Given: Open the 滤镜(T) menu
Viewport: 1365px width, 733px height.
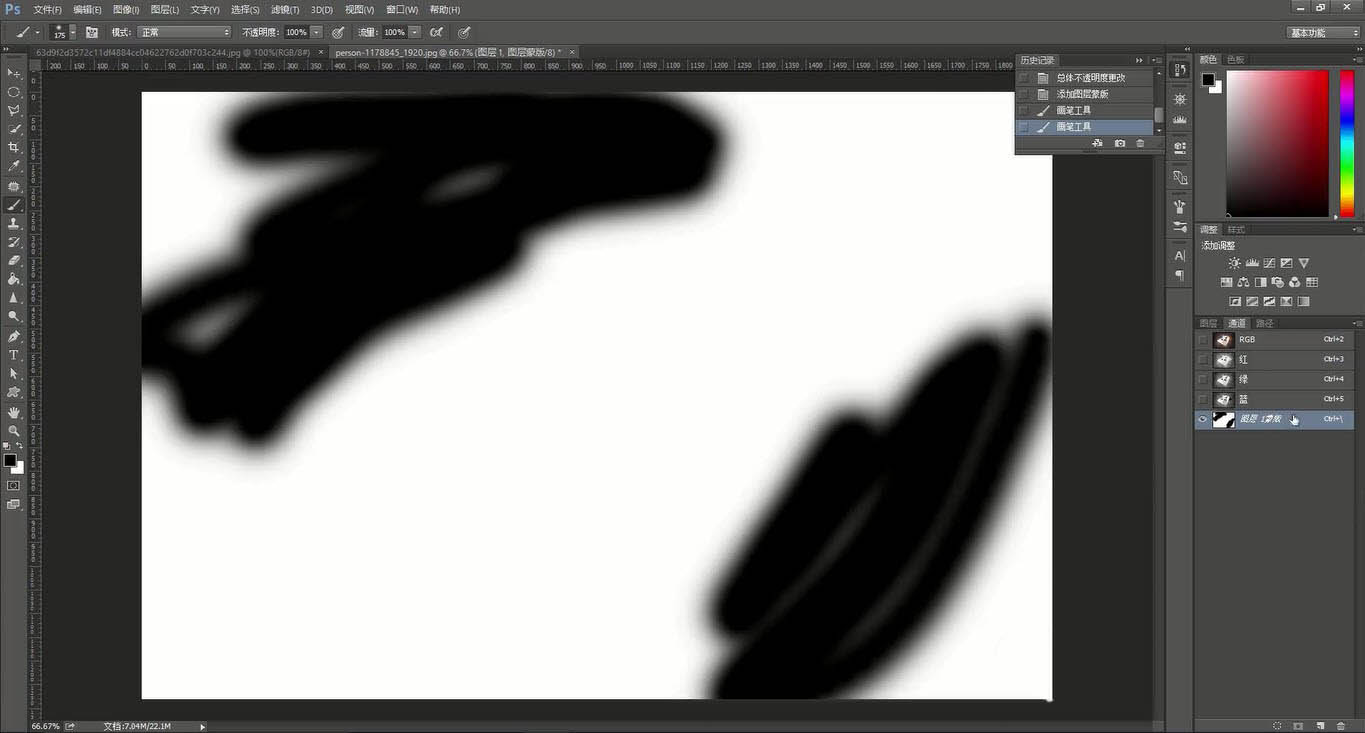Looking at the screenshot, I should pos(285,9).
